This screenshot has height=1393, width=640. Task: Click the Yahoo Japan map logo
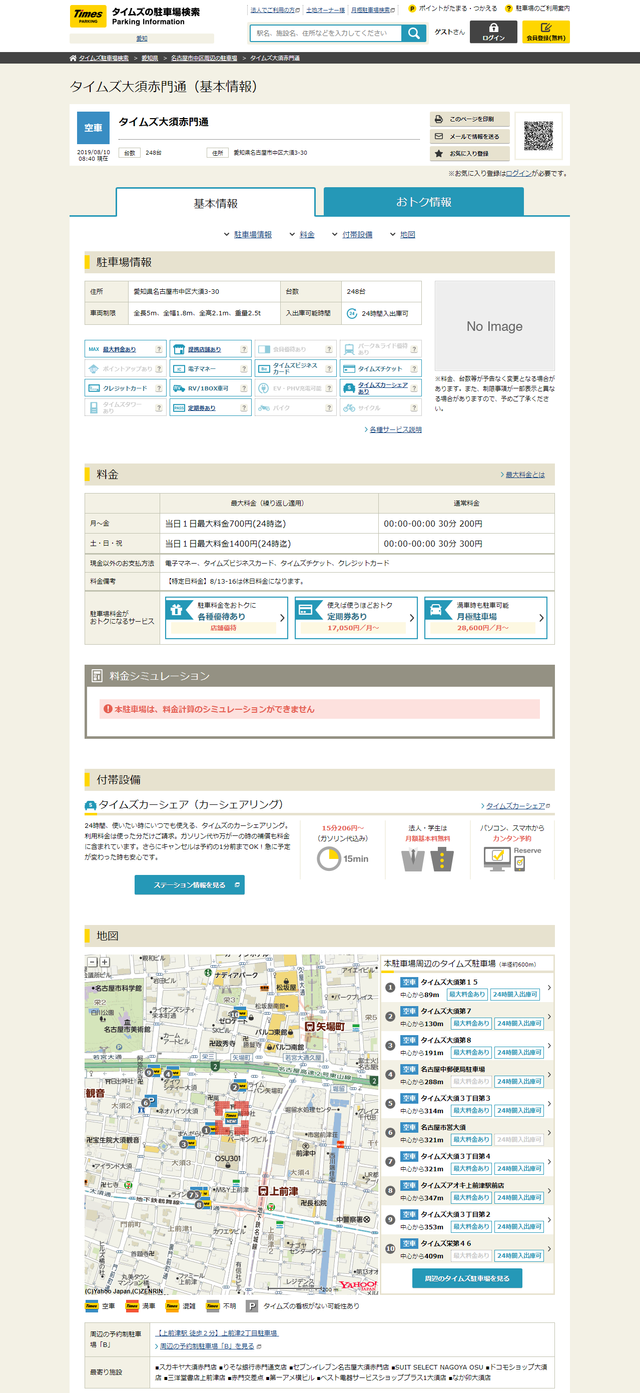(x=357, y=1284)
